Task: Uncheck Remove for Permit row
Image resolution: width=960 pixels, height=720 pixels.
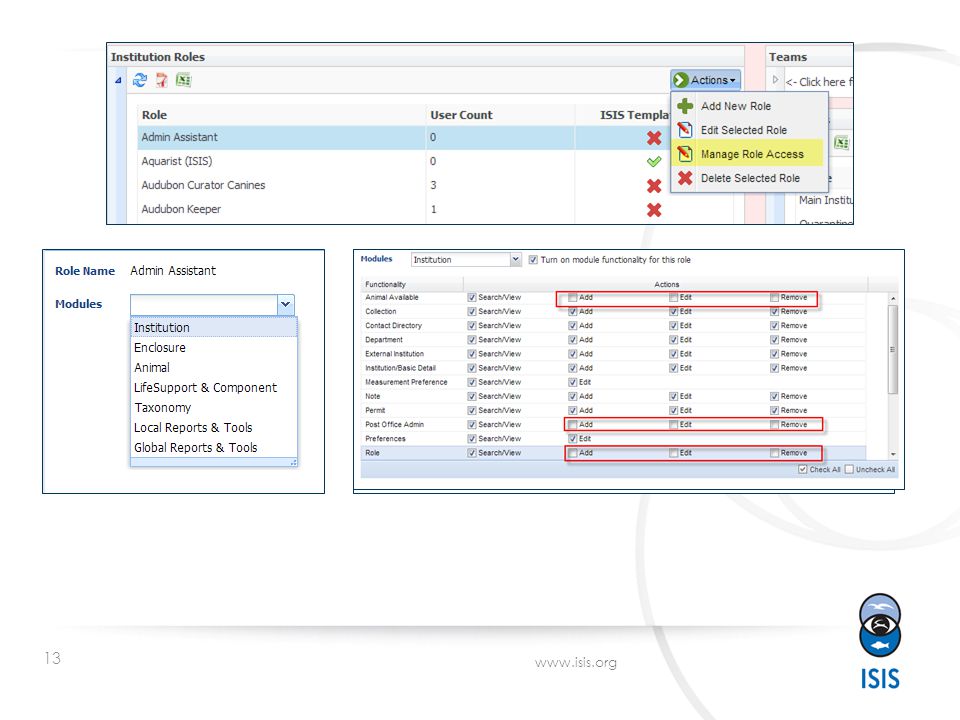Action: click(x=774, y=410)
